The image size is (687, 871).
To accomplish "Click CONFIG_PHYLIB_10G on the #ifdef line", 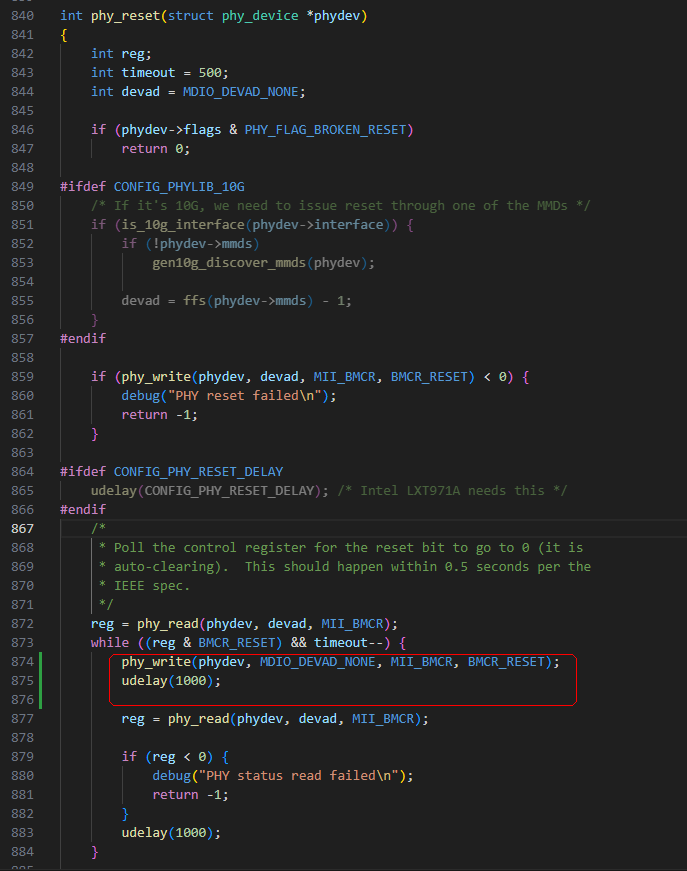I will click(179, 187).
